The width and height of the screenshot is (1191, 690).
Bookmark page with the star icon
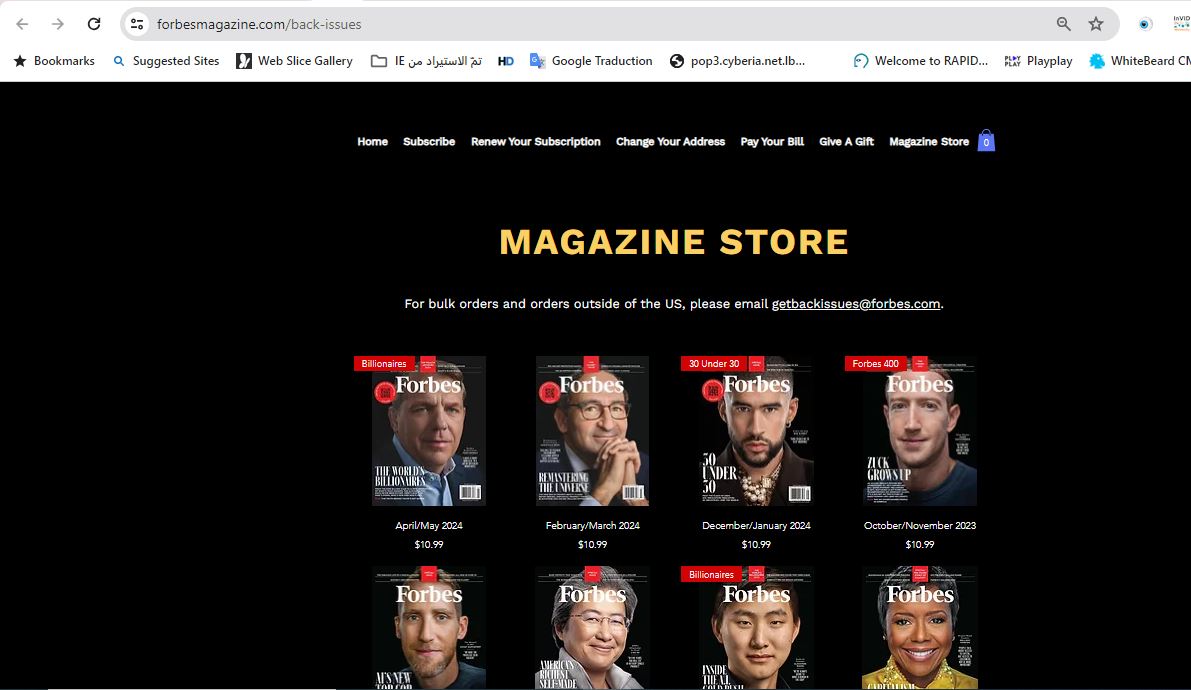(x=1096, y=24)
